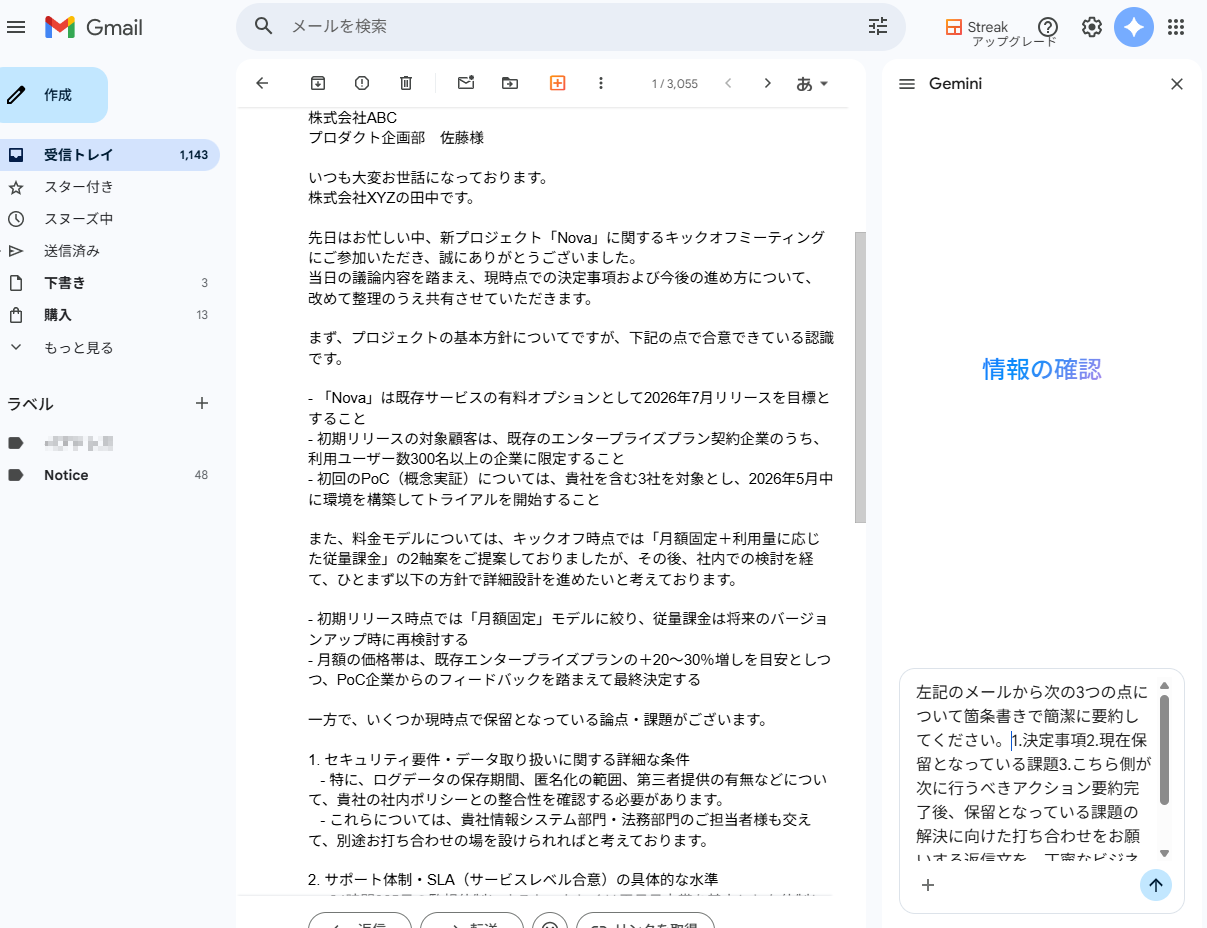Mark the email as unread
Image resolution: width=1207 pixels, height=928 pixels.
pos(466,83)
